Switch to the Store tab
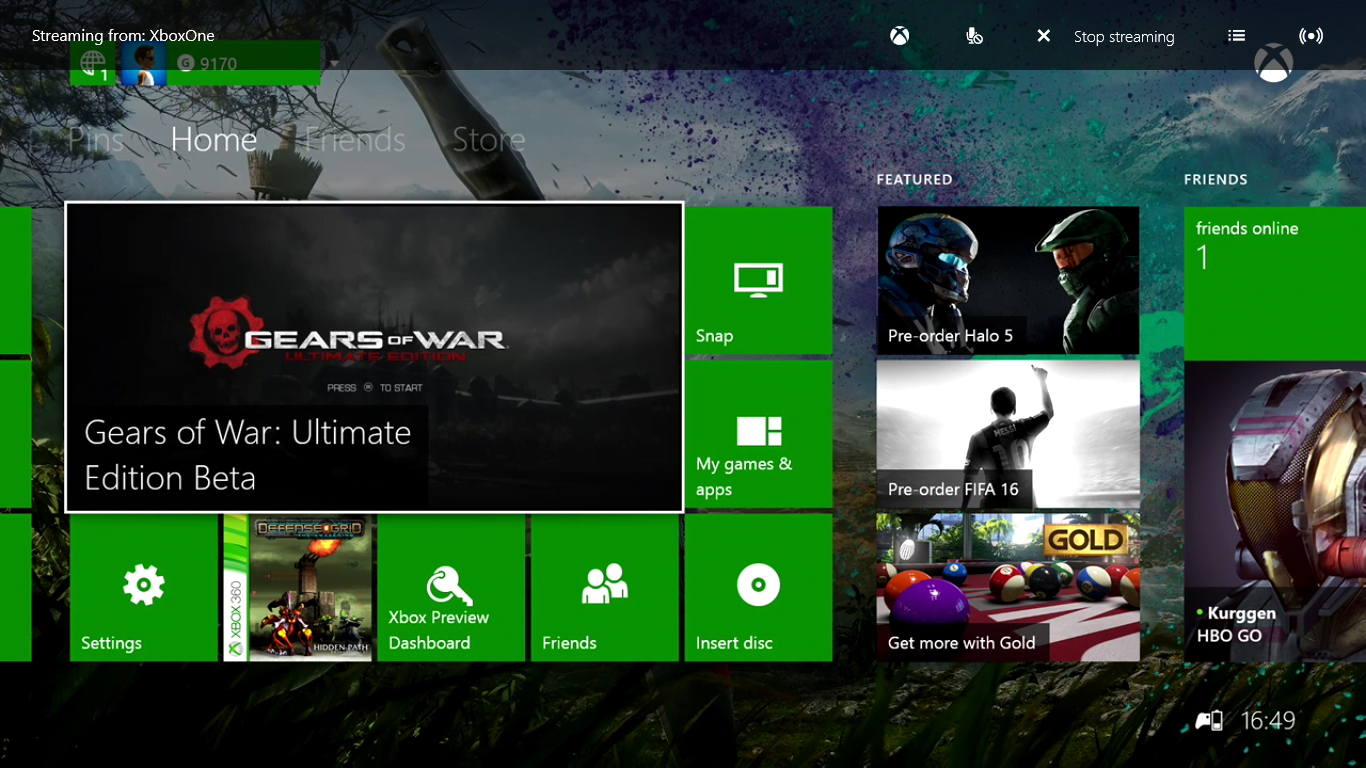Viewport: 1366px width, 768px height. (x=488, y=140)
